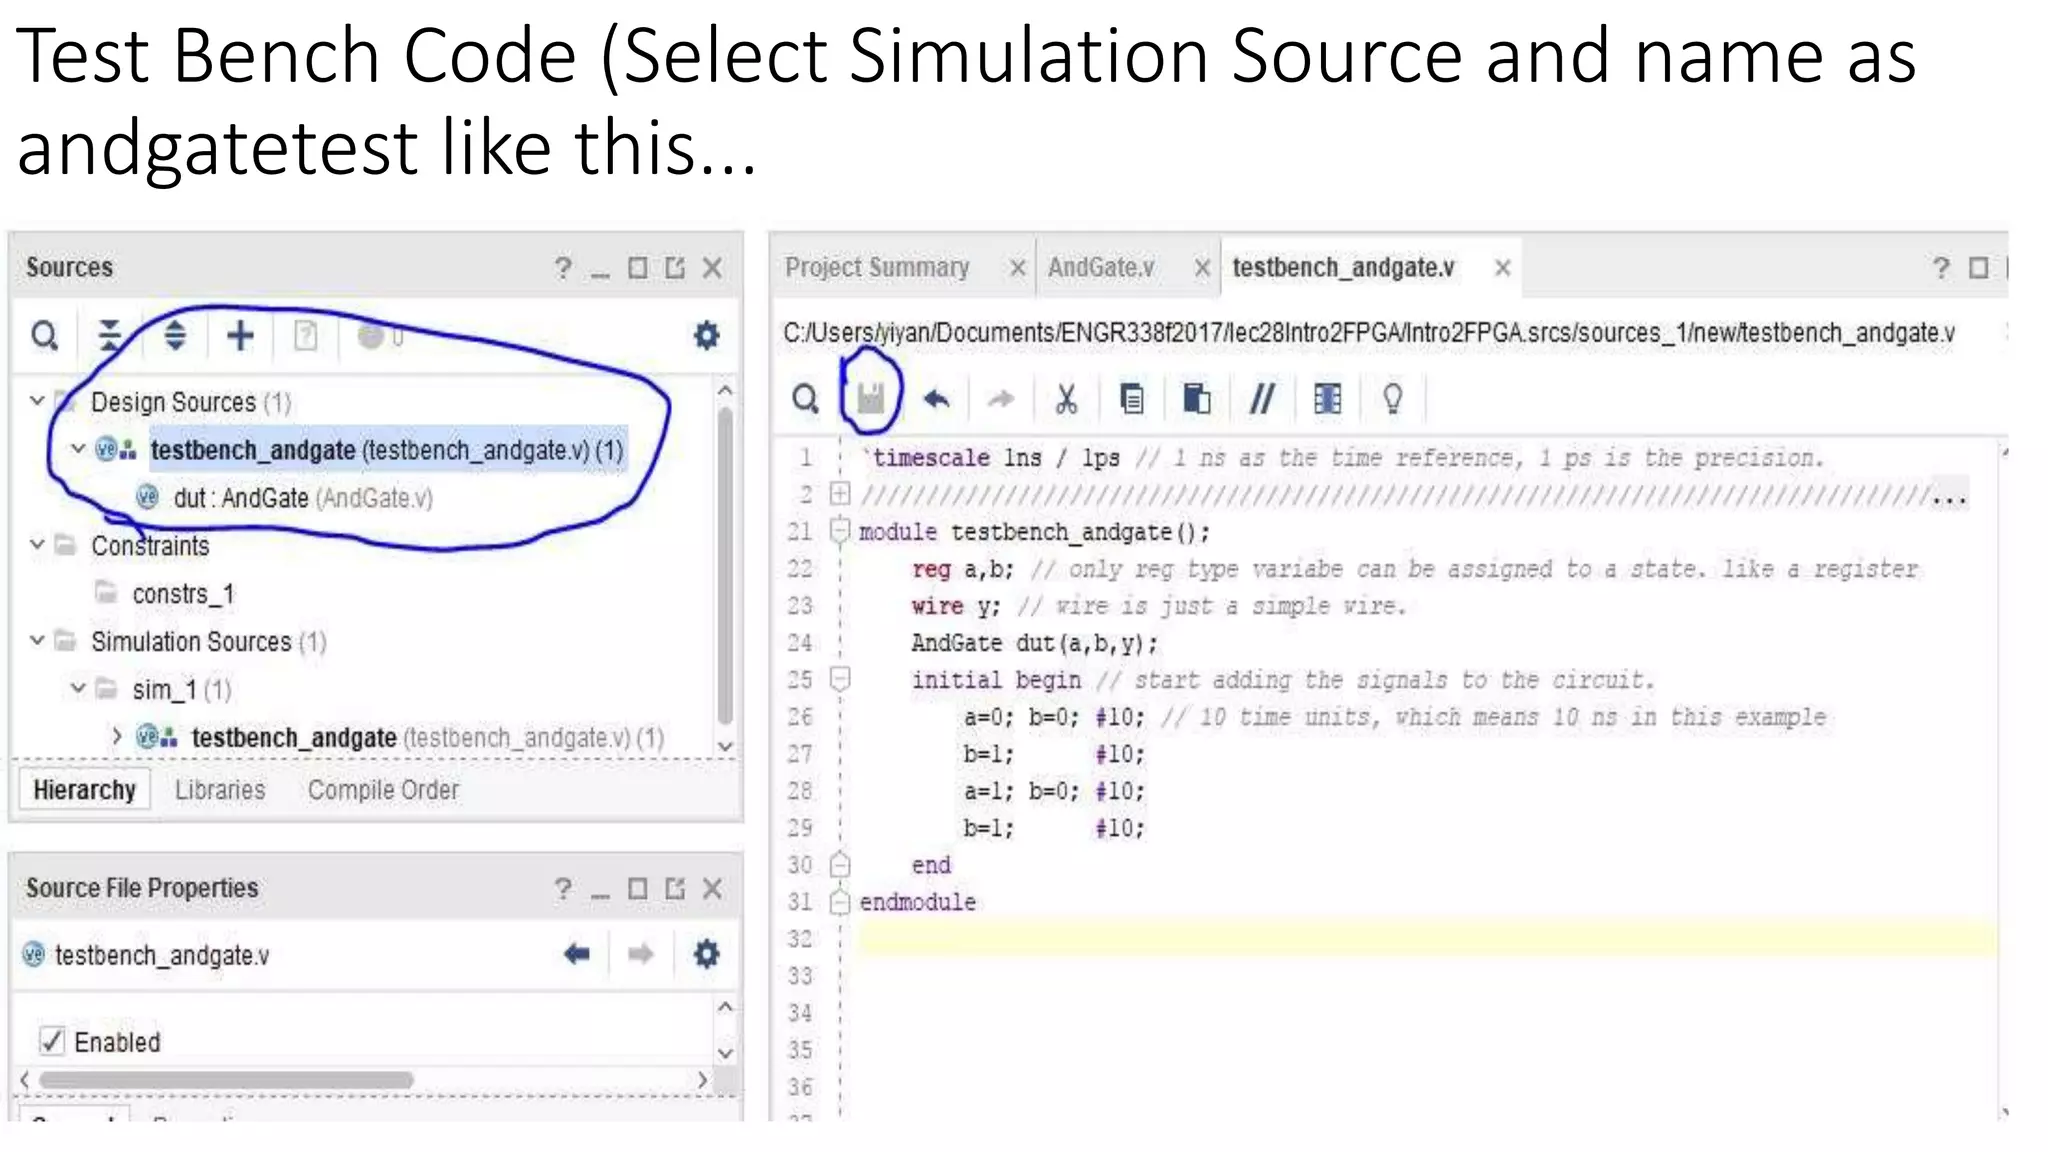Screen dimensions: 2048x1152
Task: Expand folded comment block at line 2
Action: [840, 493]
